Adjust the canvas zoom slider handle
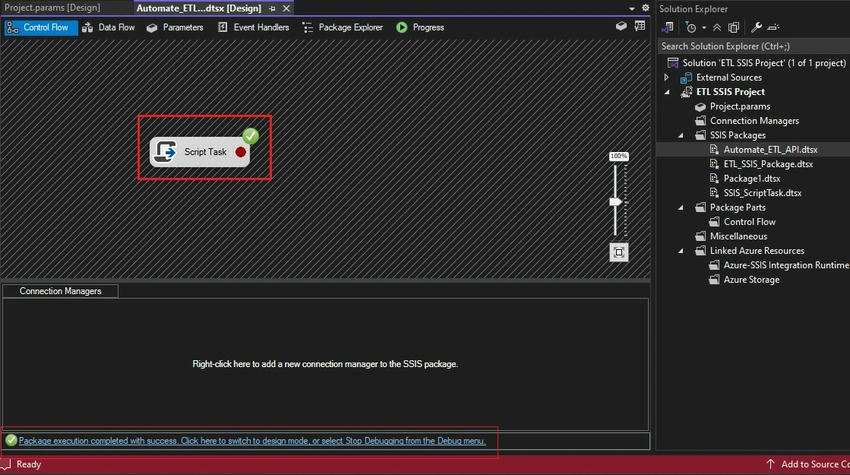The height and width of the screenshot is (475, 850). click(616, 202)
